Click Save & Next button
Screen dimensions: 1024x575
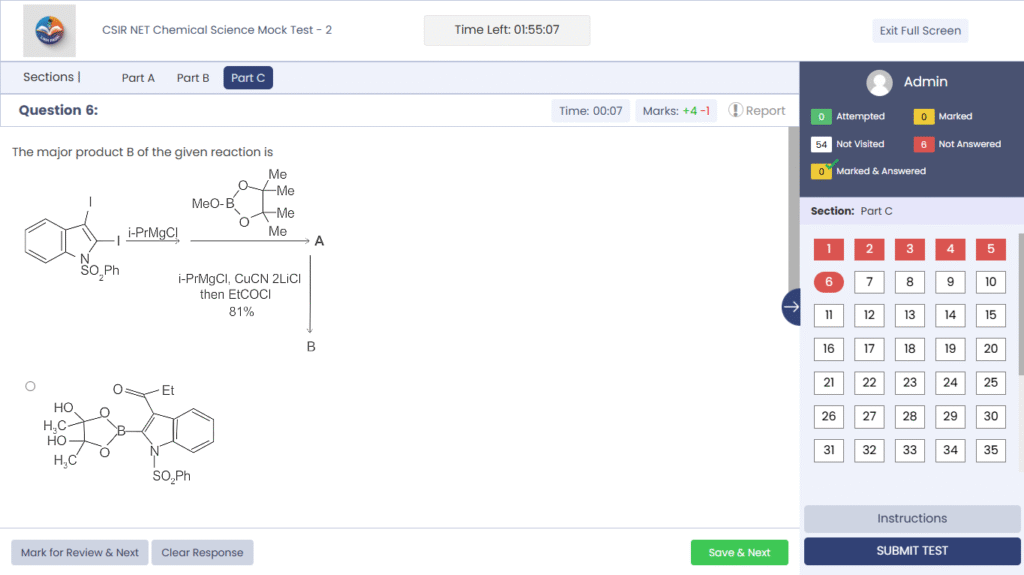739,552
